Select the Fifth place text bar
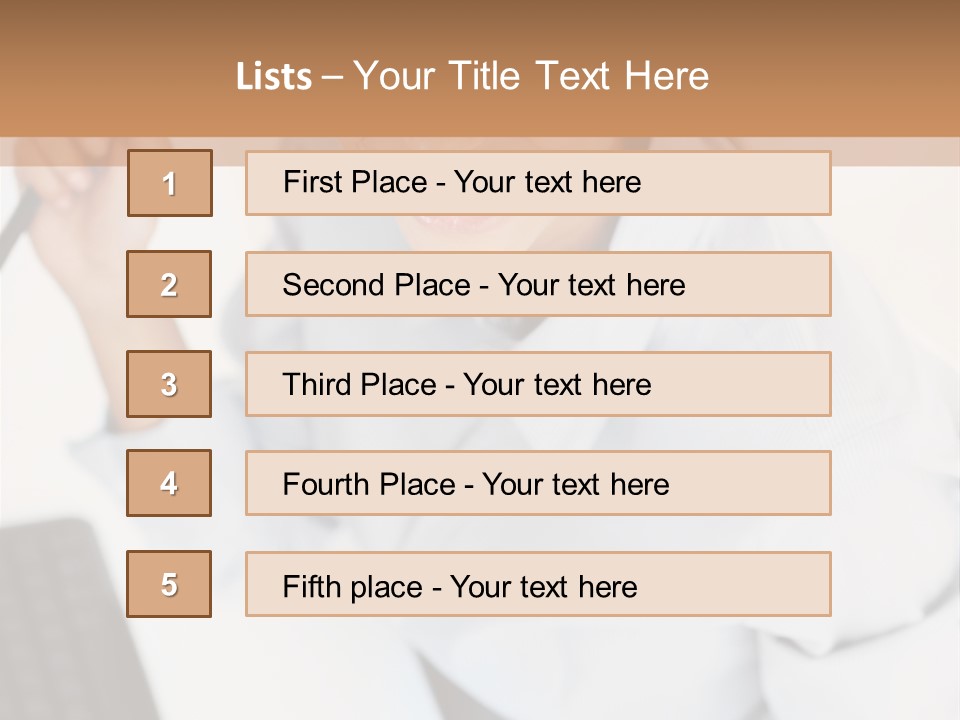This screenshot has width=960, height=720. click(x=538, y=584)
